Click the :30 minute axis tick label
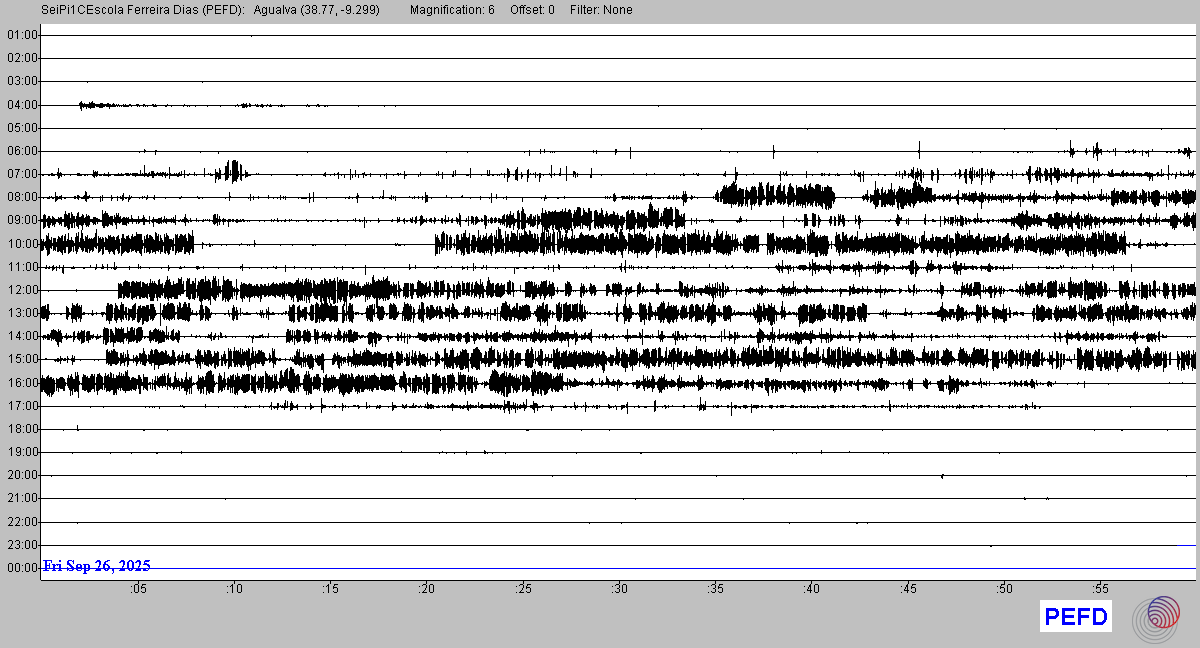This screenshot has width=1200, height=648. 619,589
